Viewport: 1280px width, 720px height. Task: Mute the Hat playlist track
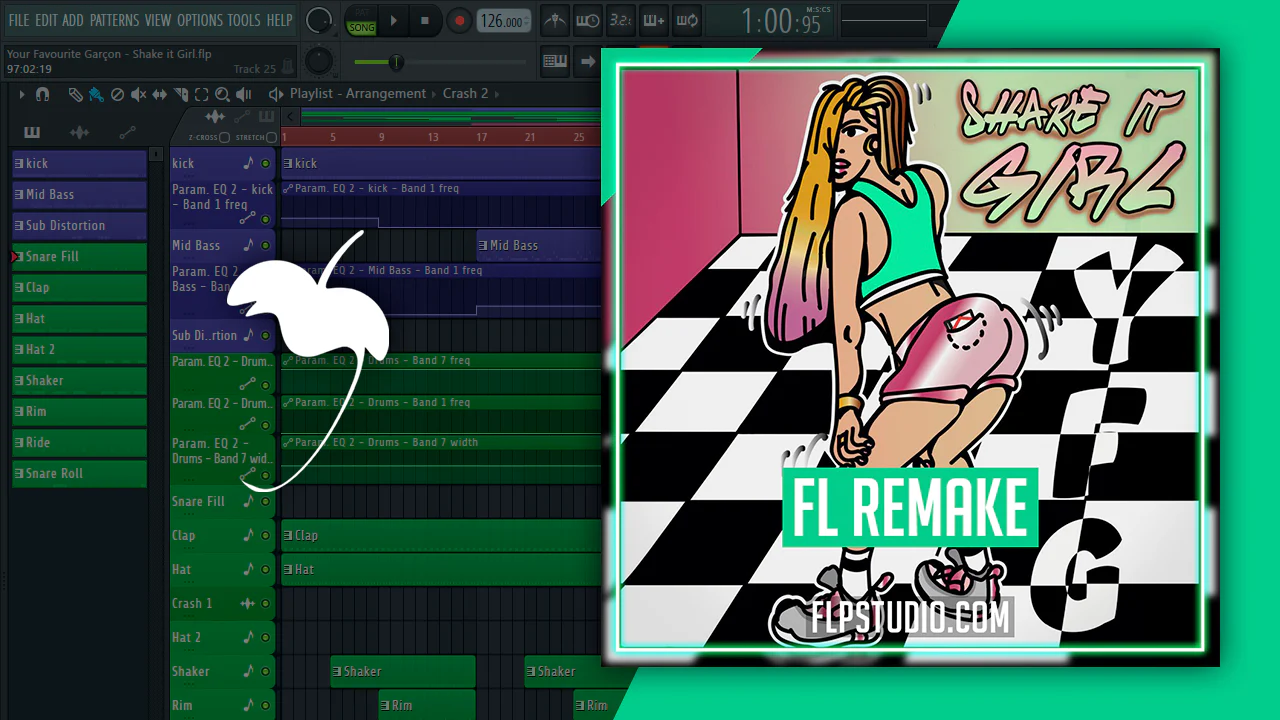[x=265, y=570]
